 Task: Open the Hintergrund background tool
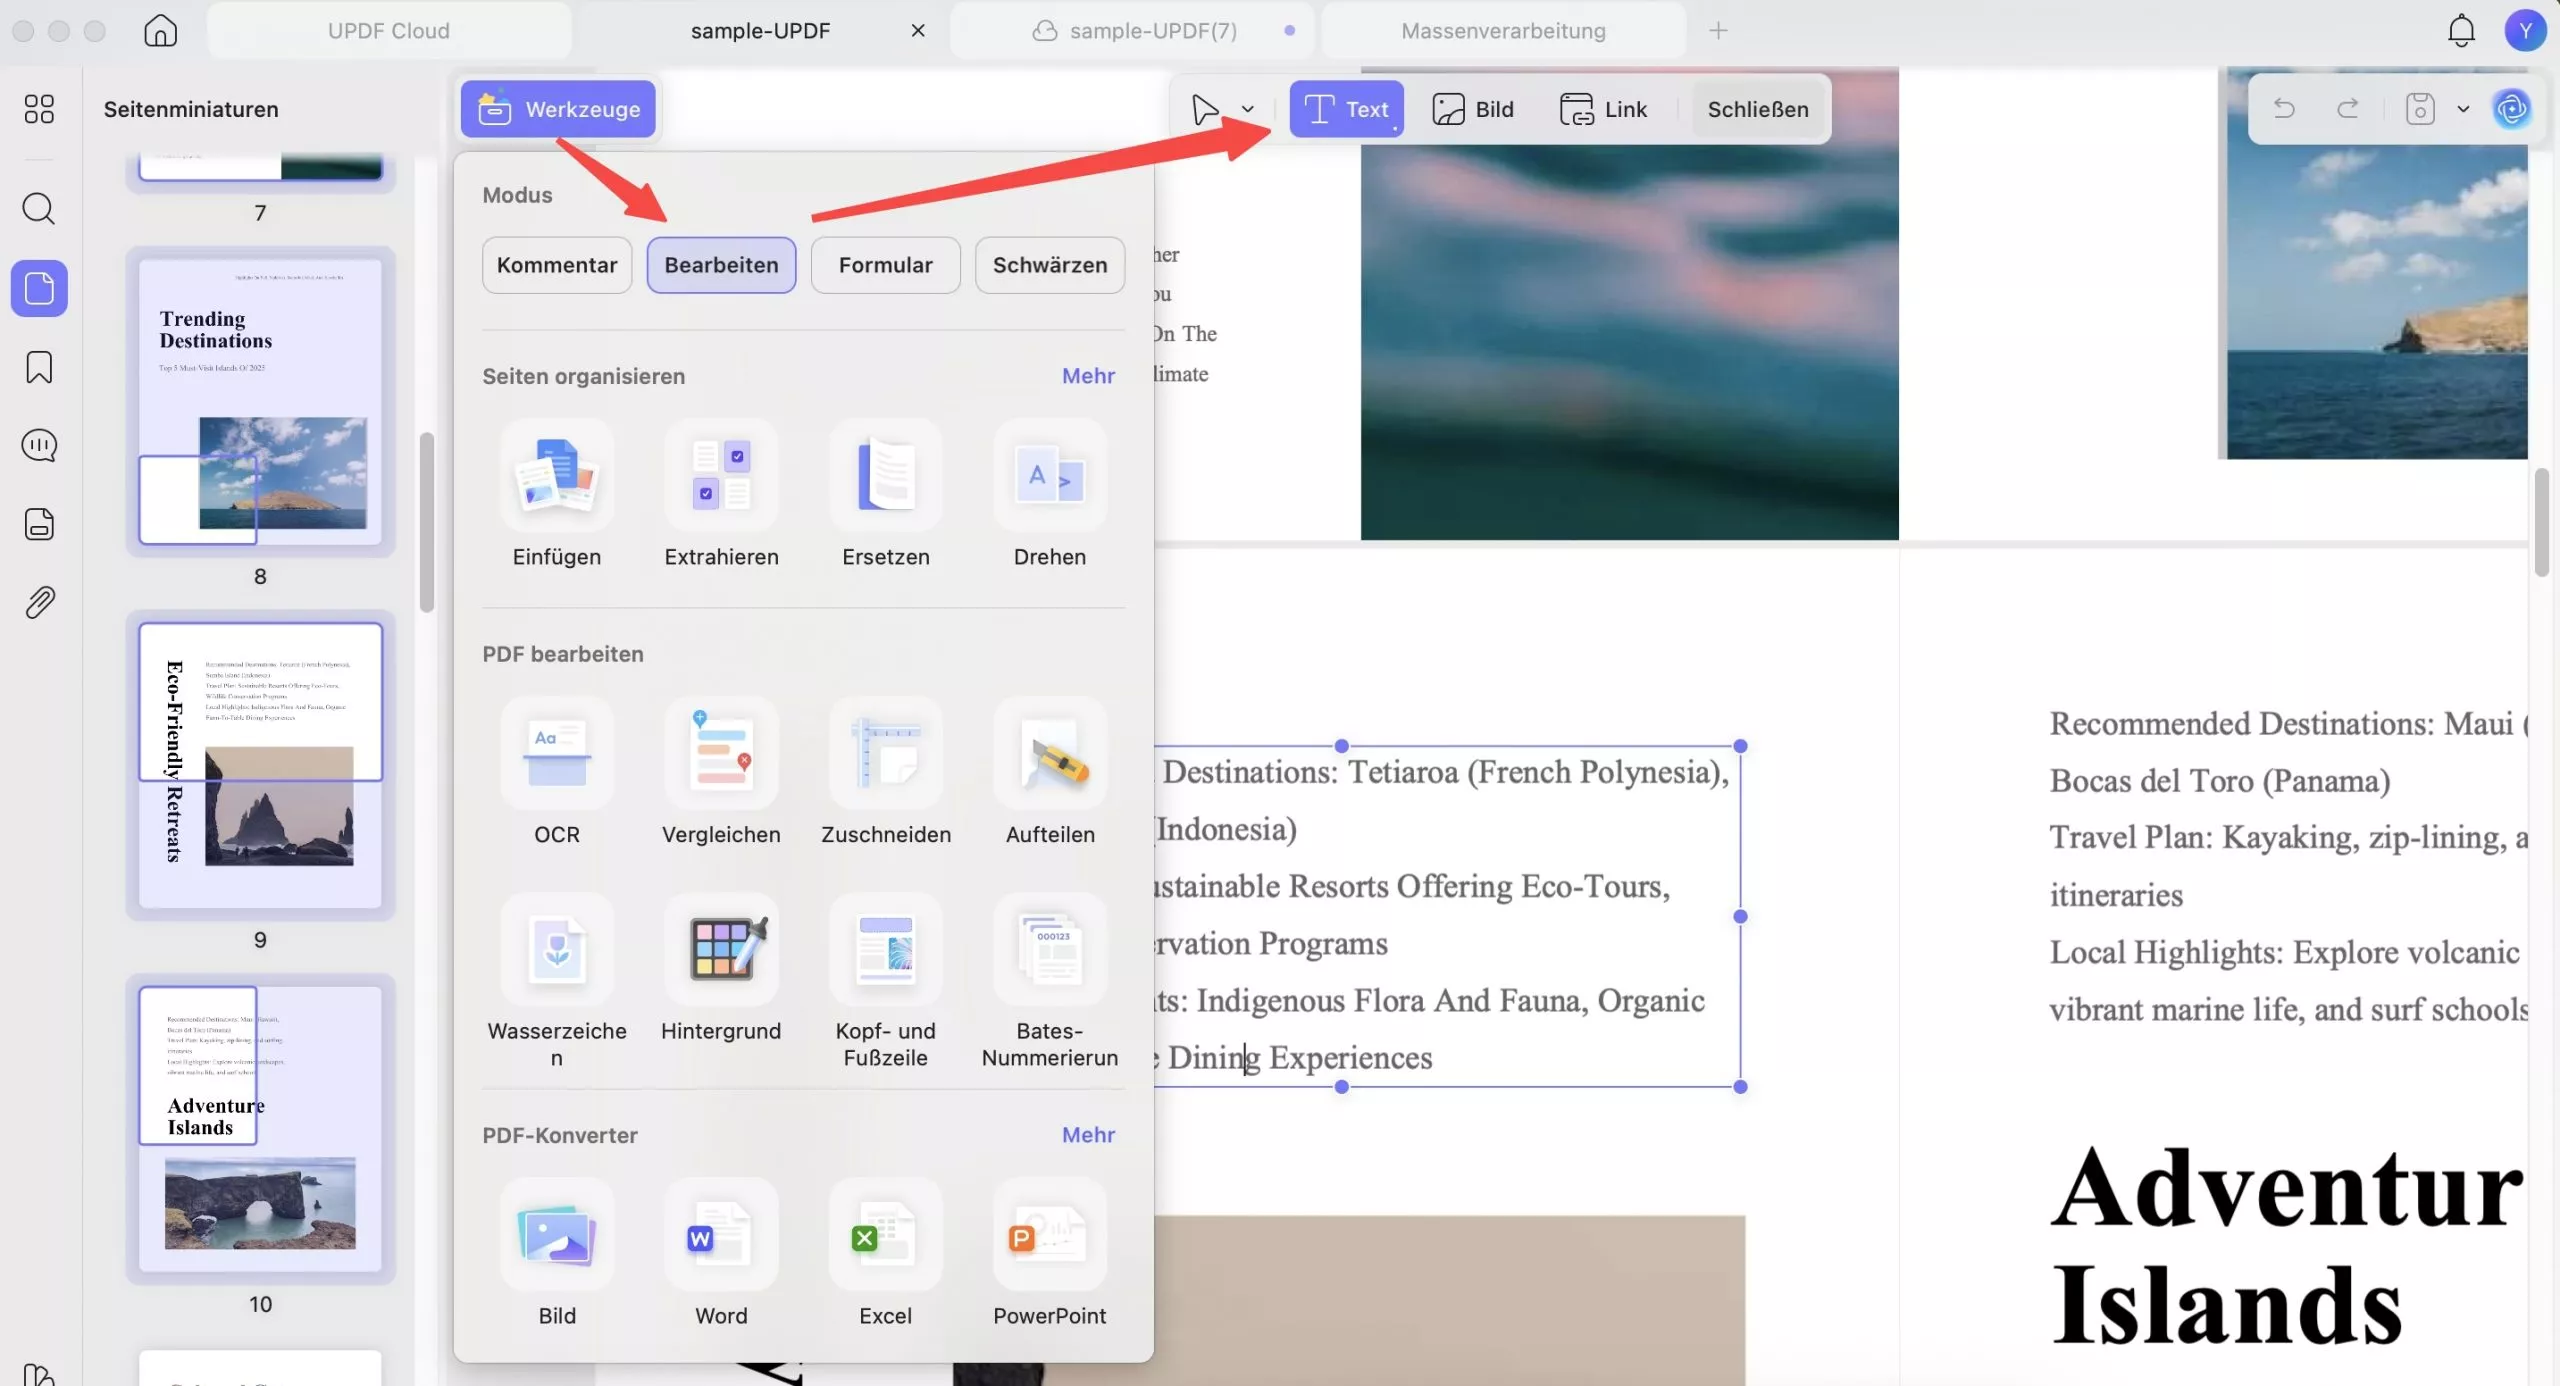coord(721,952)
